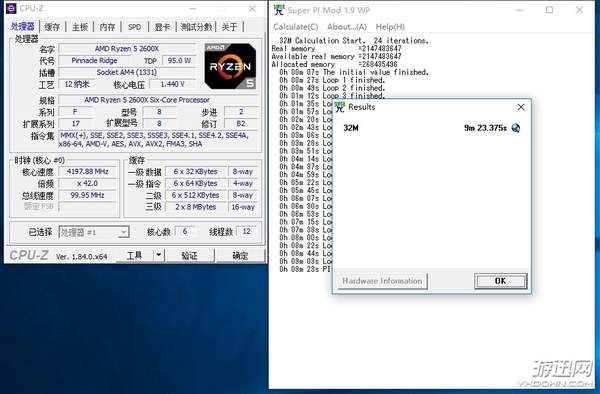Open the Help(H) menu in Super PI
Image resolution: width=600 pixels, height=394 pixels.
(390, 27)
